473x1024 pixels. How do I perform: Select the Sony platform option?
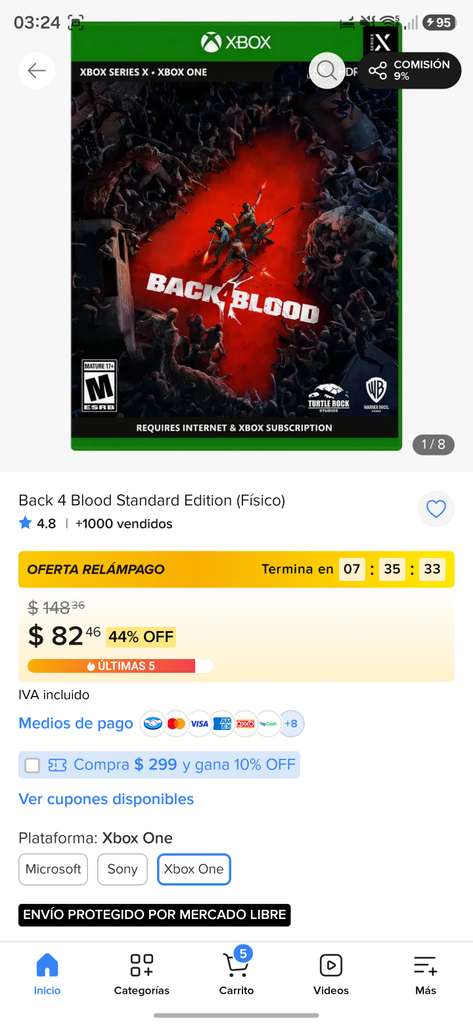122,869
